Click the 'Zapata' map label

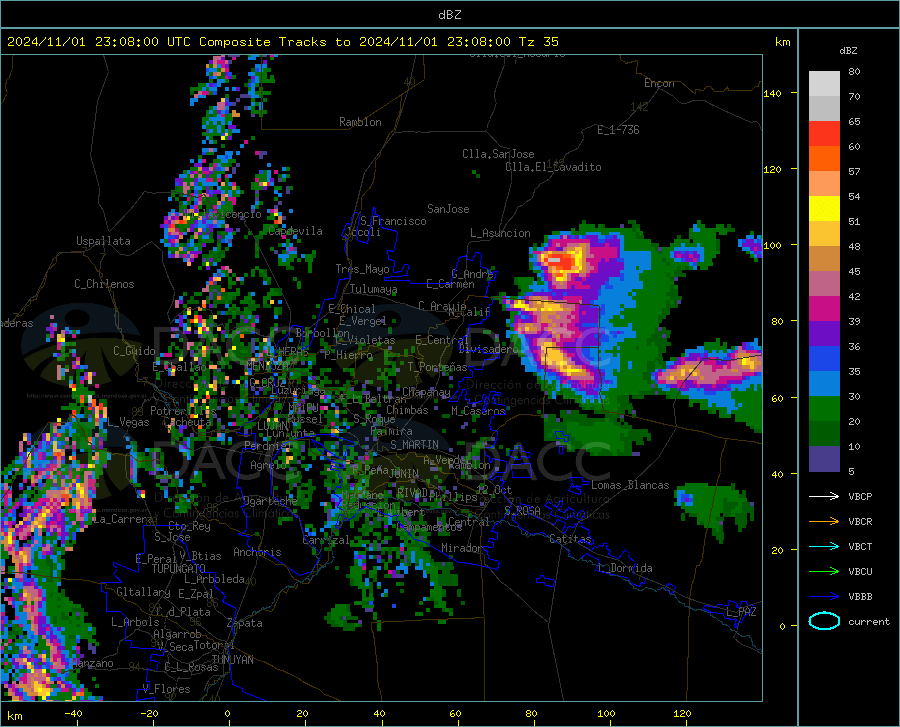(245, 623)
